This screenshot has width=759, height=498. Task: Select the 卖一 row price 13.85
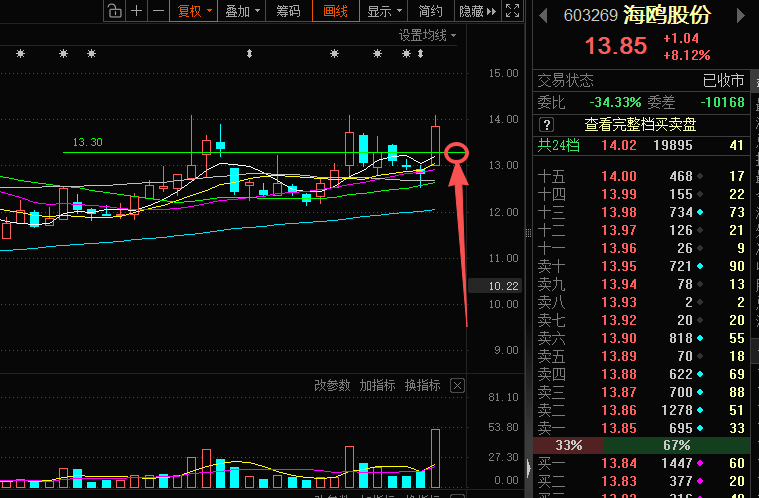pos(619,428)
